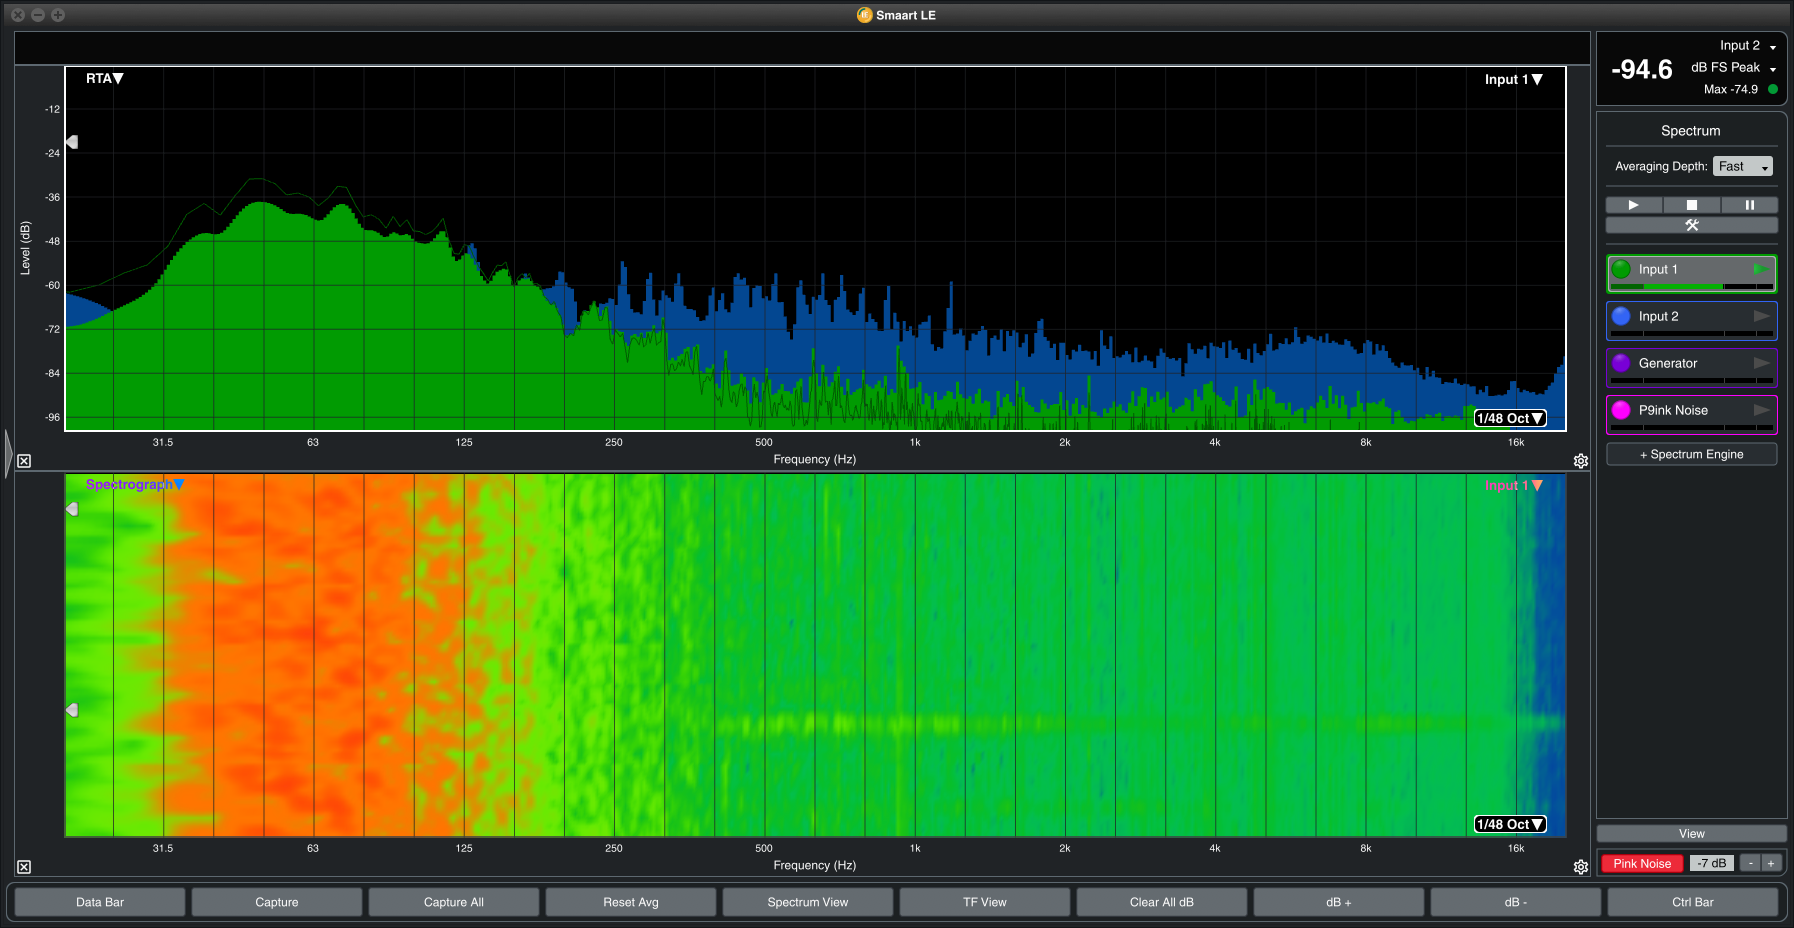Change Spectrograph 1/48 Oct banding dropdown

[1510, 824]
